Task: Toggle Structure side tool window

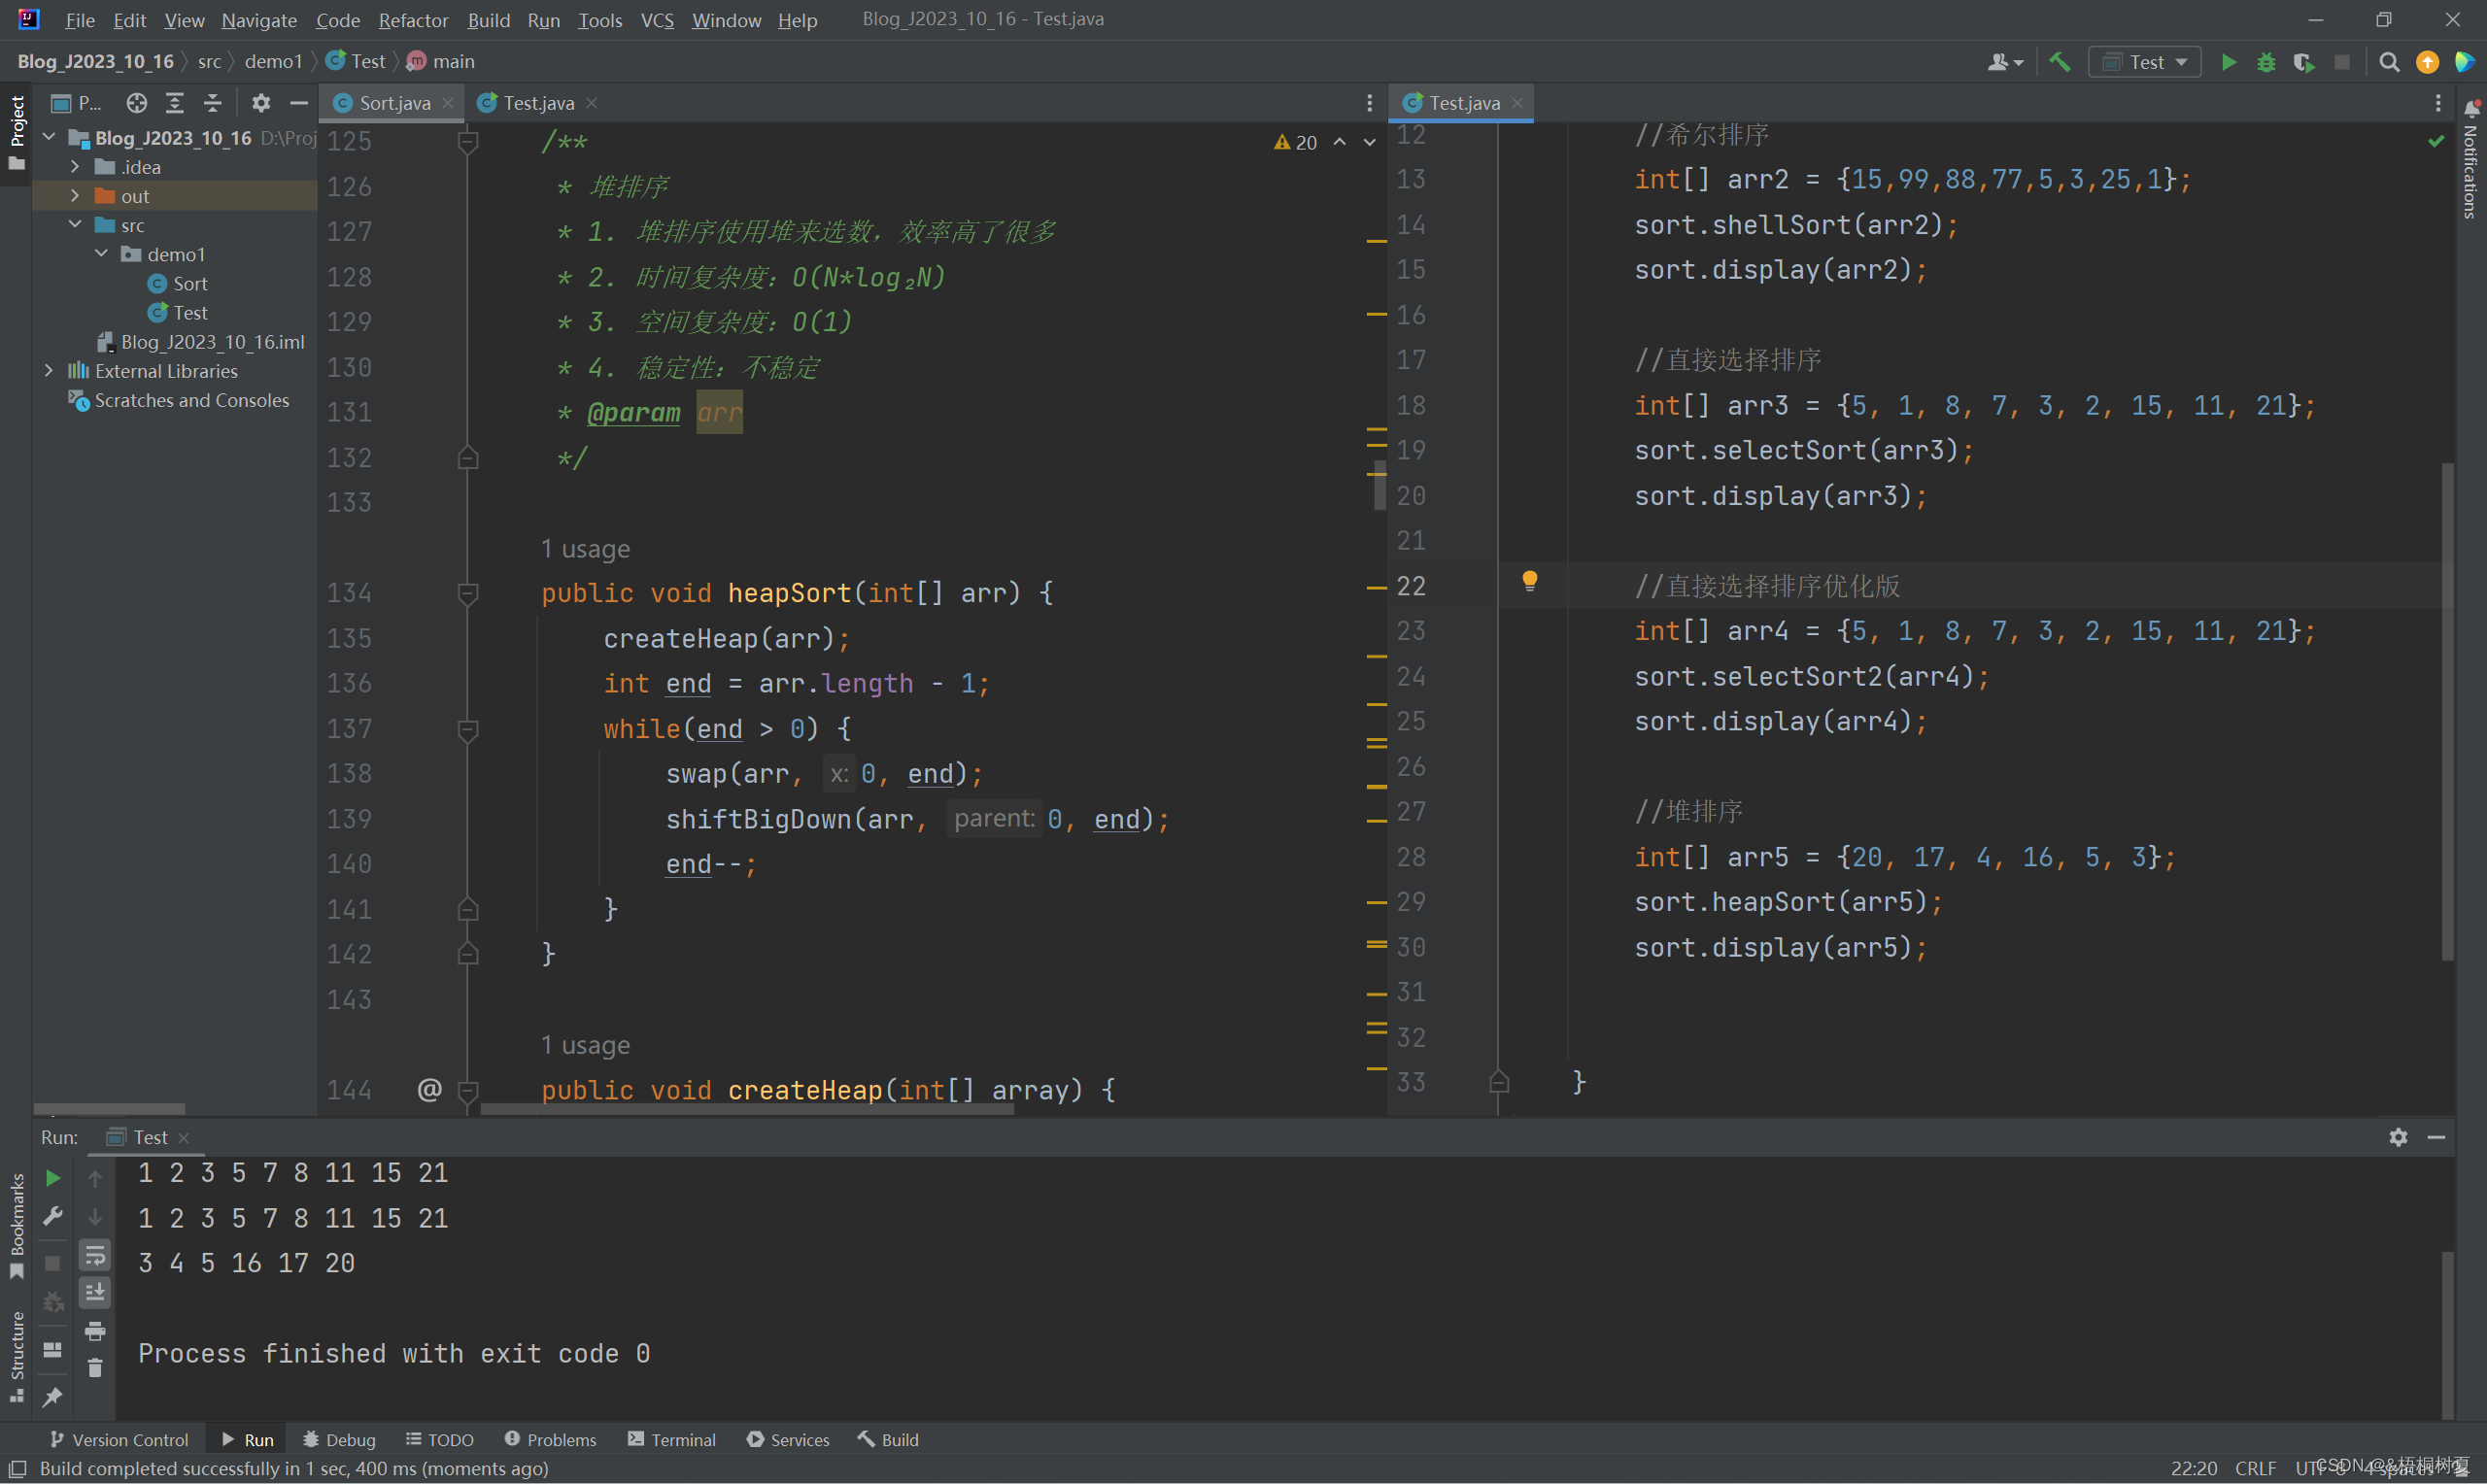Action: coord(16,1356)
